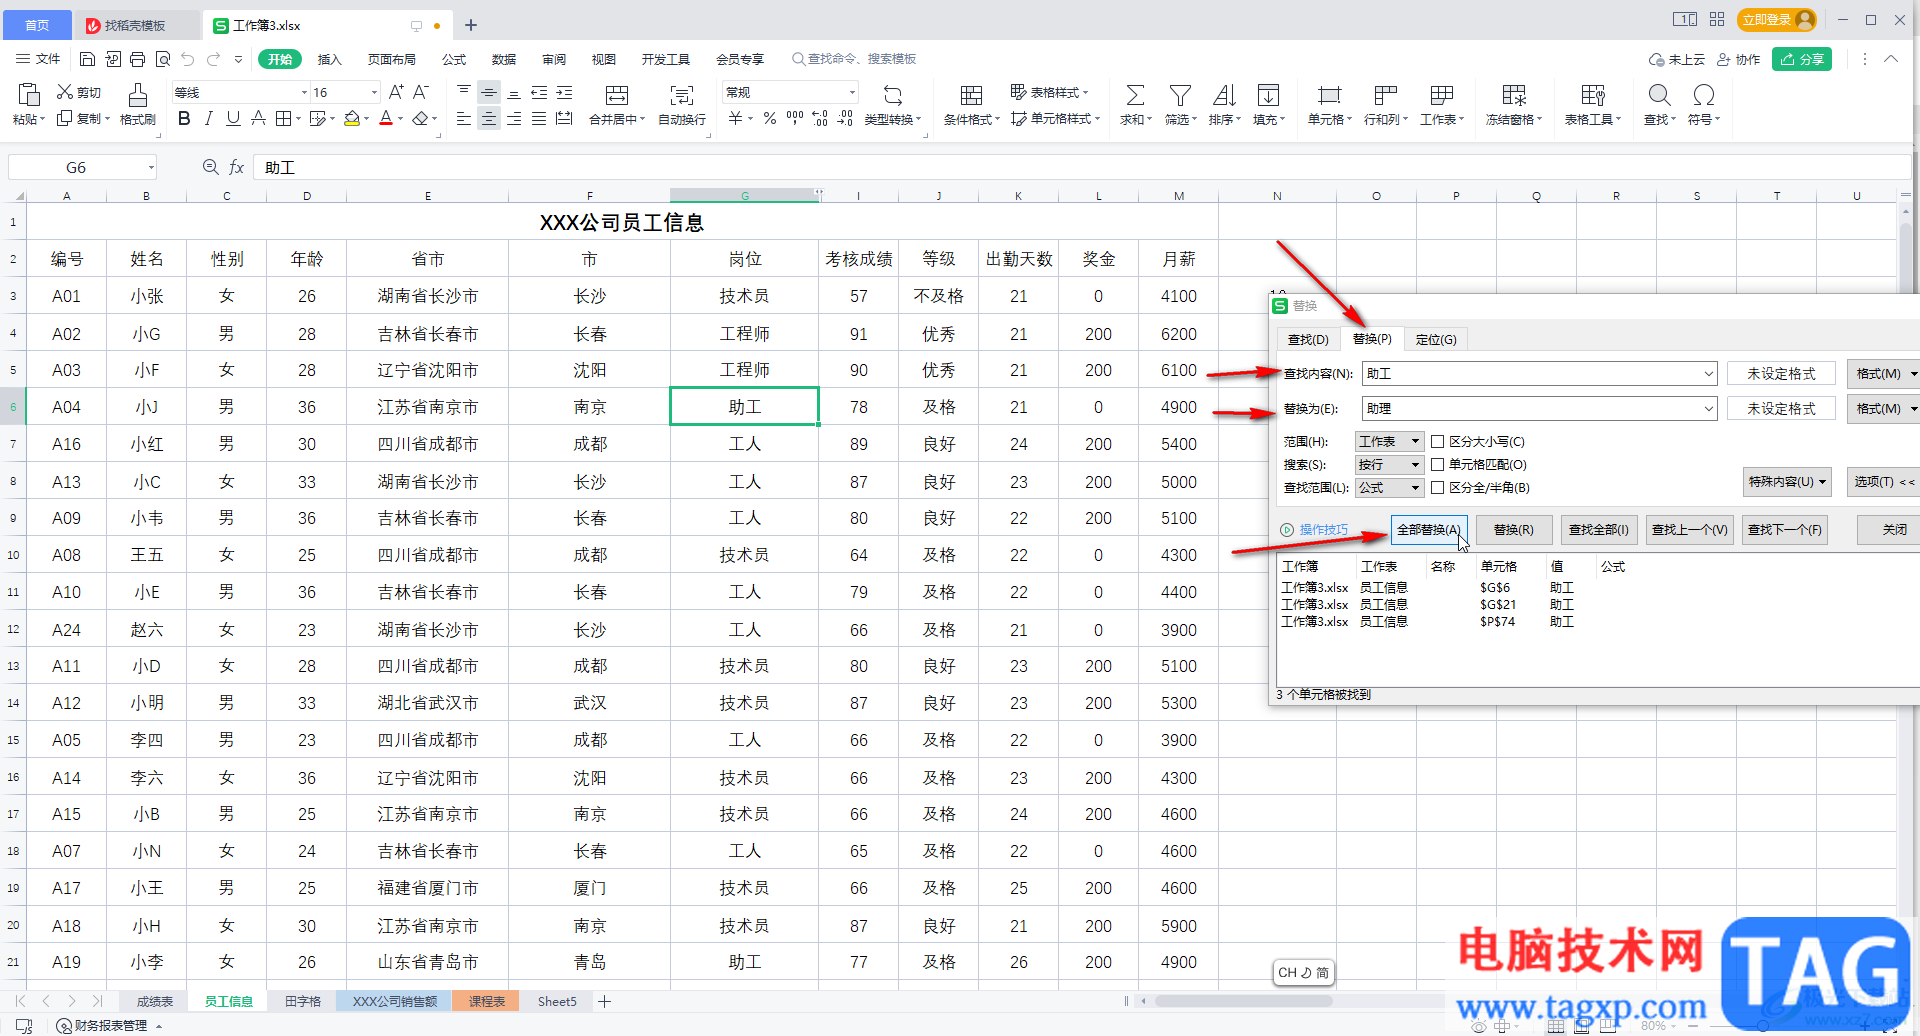Switch to the Page Layout (页面布局) tab
Viewport: 1920px width, 1036px height.
click(x=391, y=59)
